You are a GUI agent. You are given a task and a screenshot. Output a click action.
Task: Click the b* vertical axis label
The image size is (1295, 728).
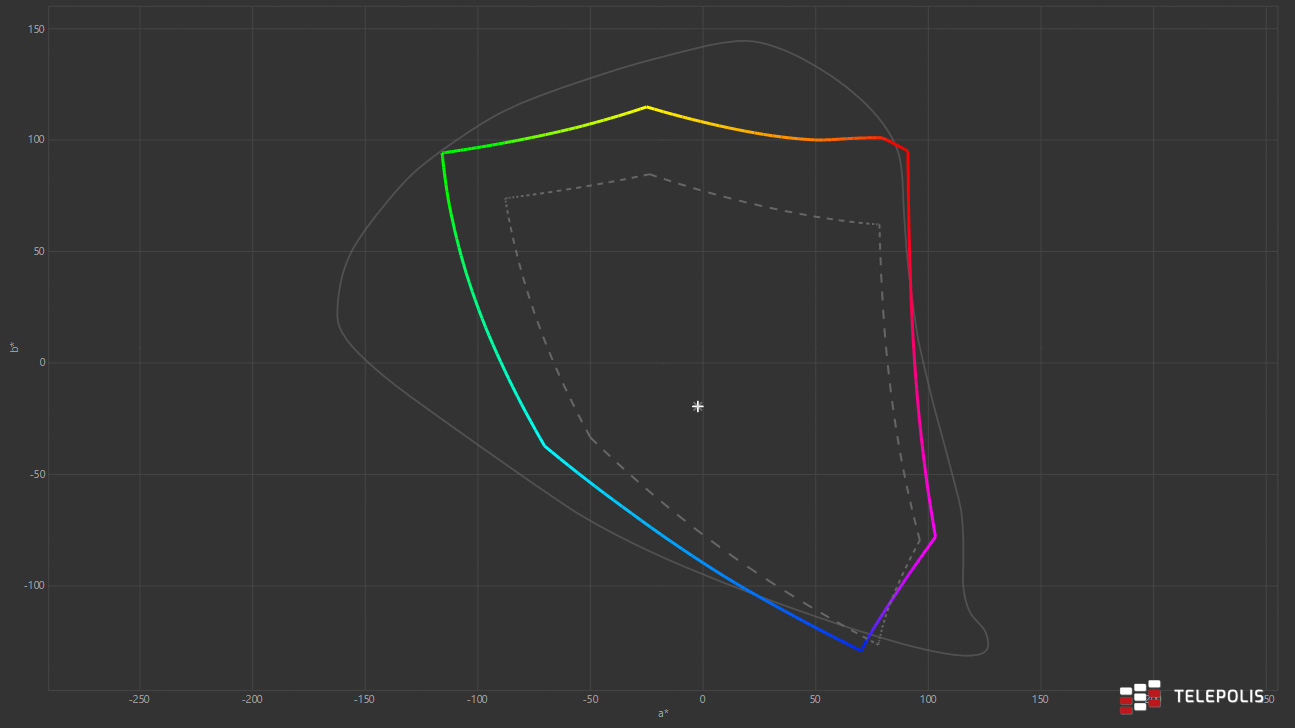pos(14,347)
